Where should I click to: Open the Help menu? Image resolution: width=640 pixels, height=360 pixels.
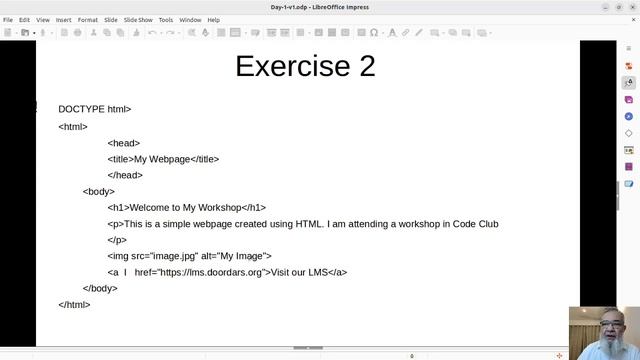213,20
